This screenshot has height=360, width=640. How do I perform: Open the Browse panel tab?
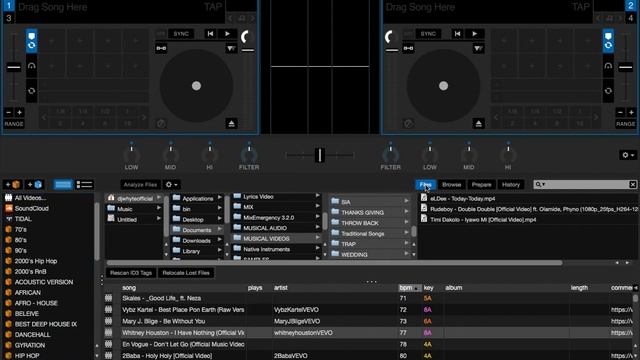tap(451, 185)
